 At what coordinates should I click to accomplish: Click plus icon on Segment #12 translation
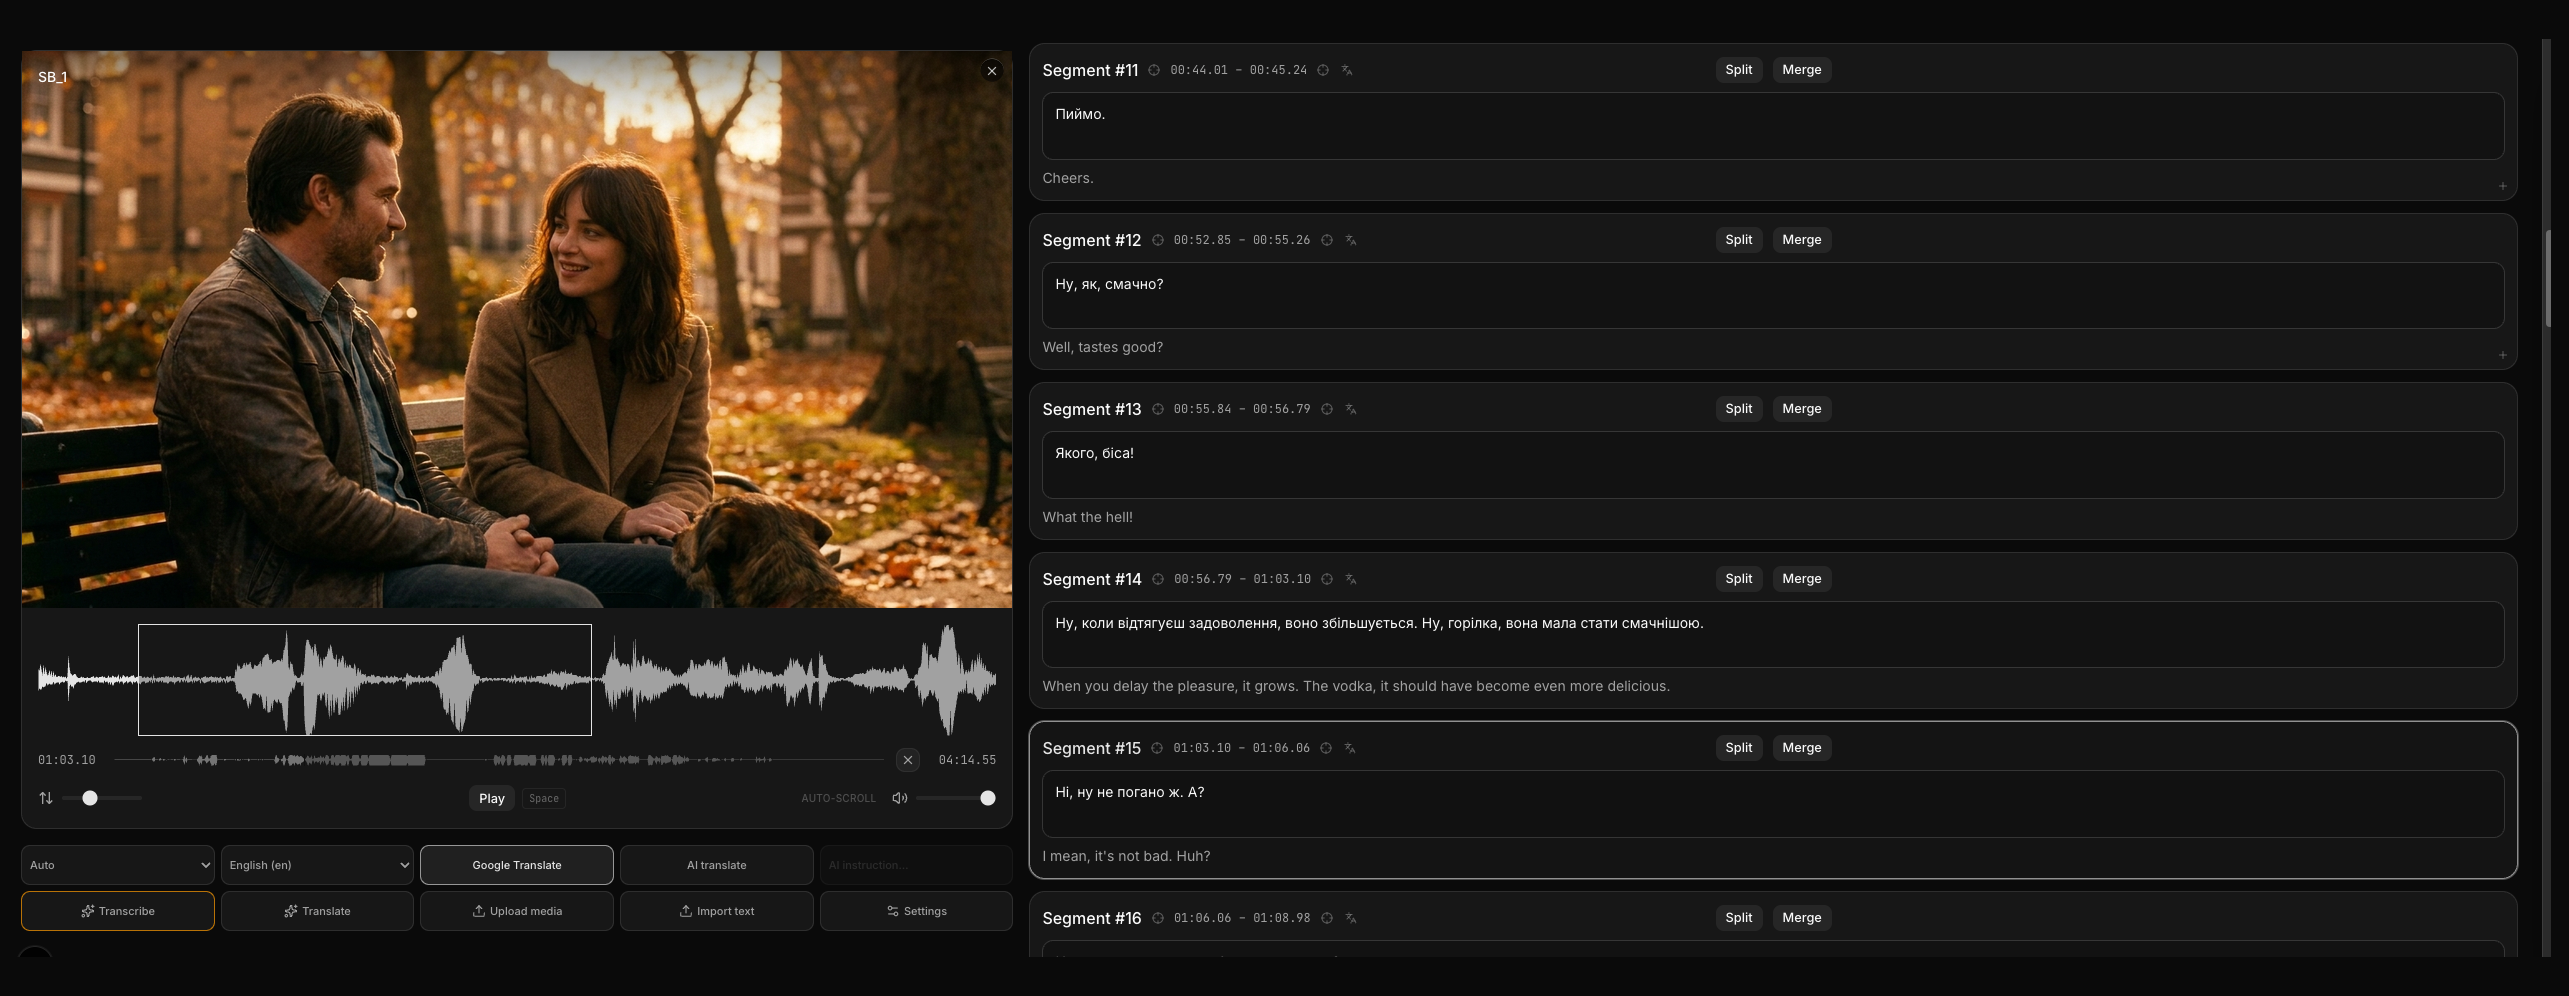[x=2503, y=355]
